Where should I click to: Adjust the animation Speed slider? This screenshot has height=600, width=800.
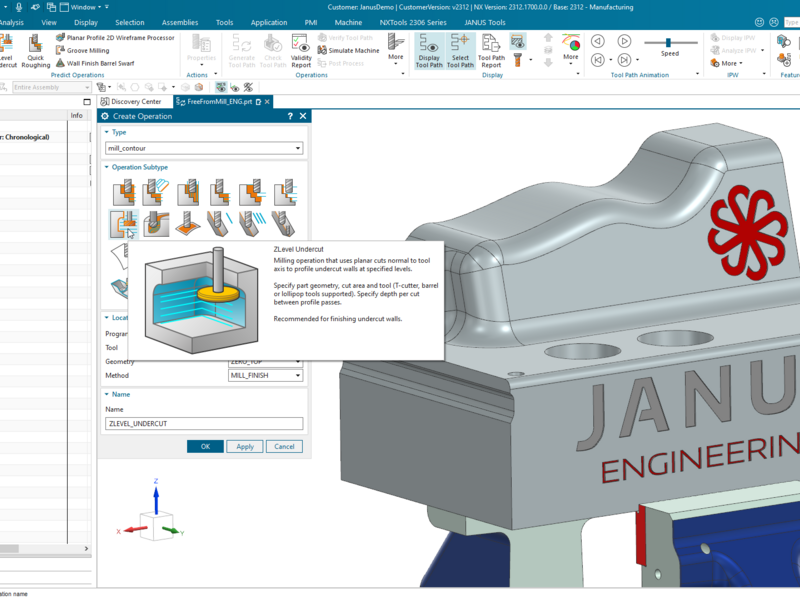[x=668, y=42]
